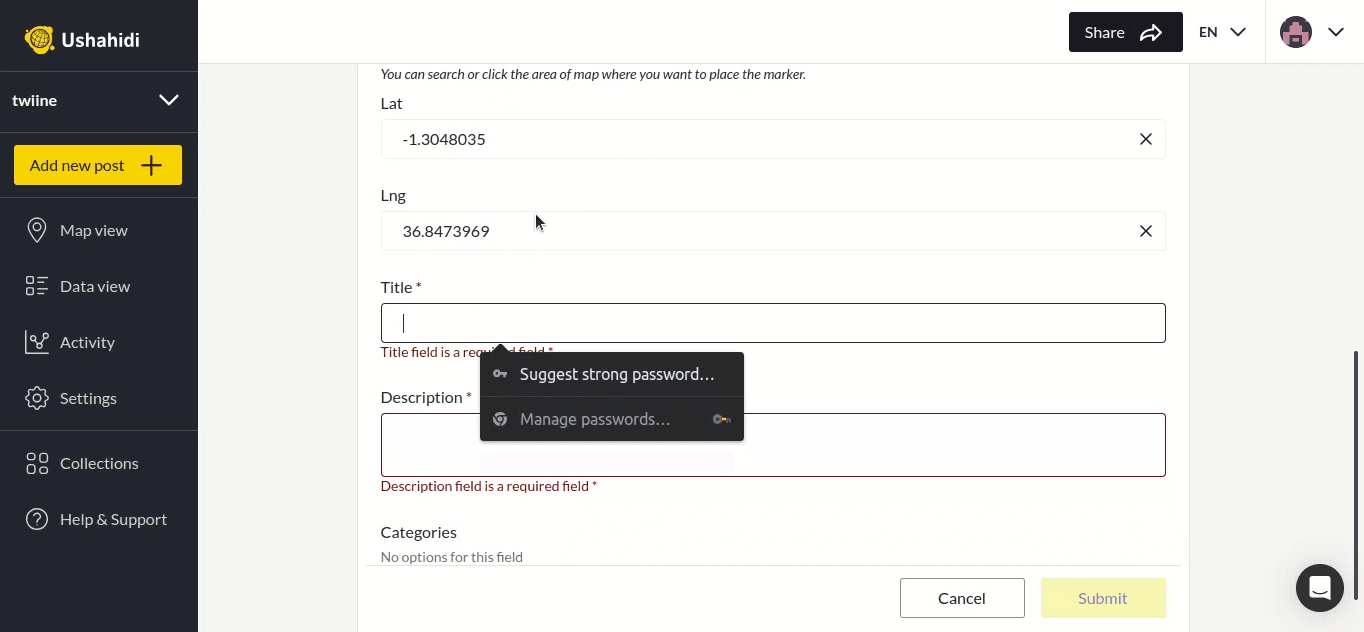This screenshot has width=1364, height=632.
Task: Open the Intercom chat bubble
Action: point(1320,588)
